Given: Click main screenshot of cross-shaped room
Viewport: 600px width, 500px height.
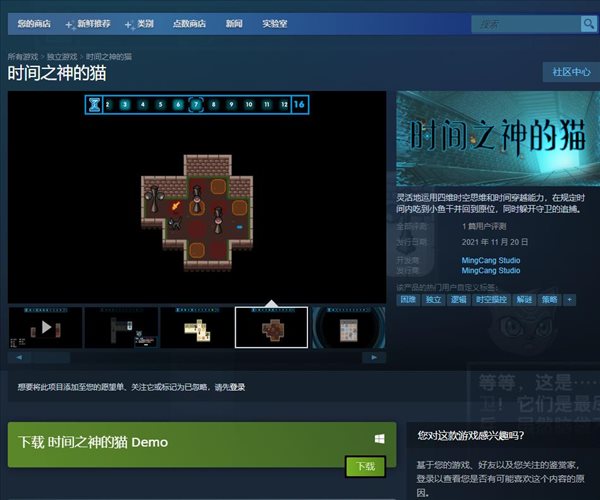Looking at the screenshot, I should [x=197, y=197].
